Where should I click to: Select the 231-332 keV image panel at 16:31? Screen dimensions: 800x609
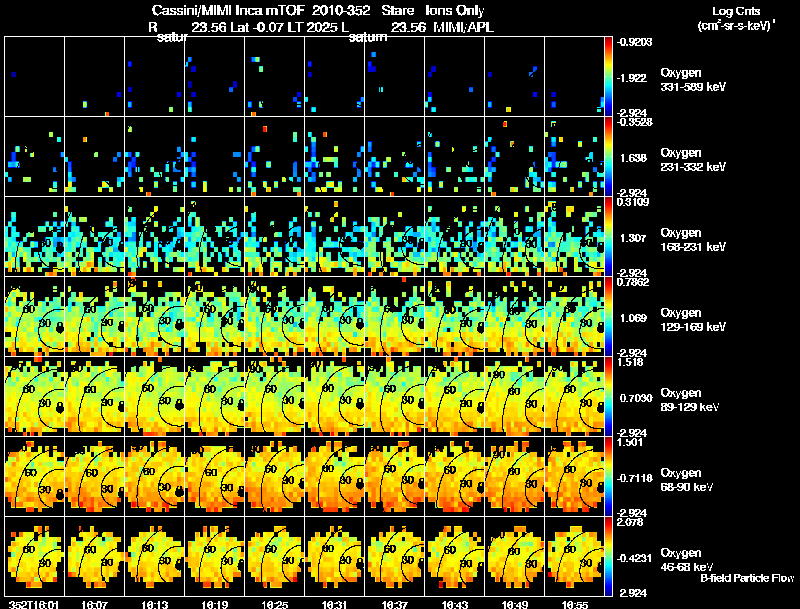point(334,156)
